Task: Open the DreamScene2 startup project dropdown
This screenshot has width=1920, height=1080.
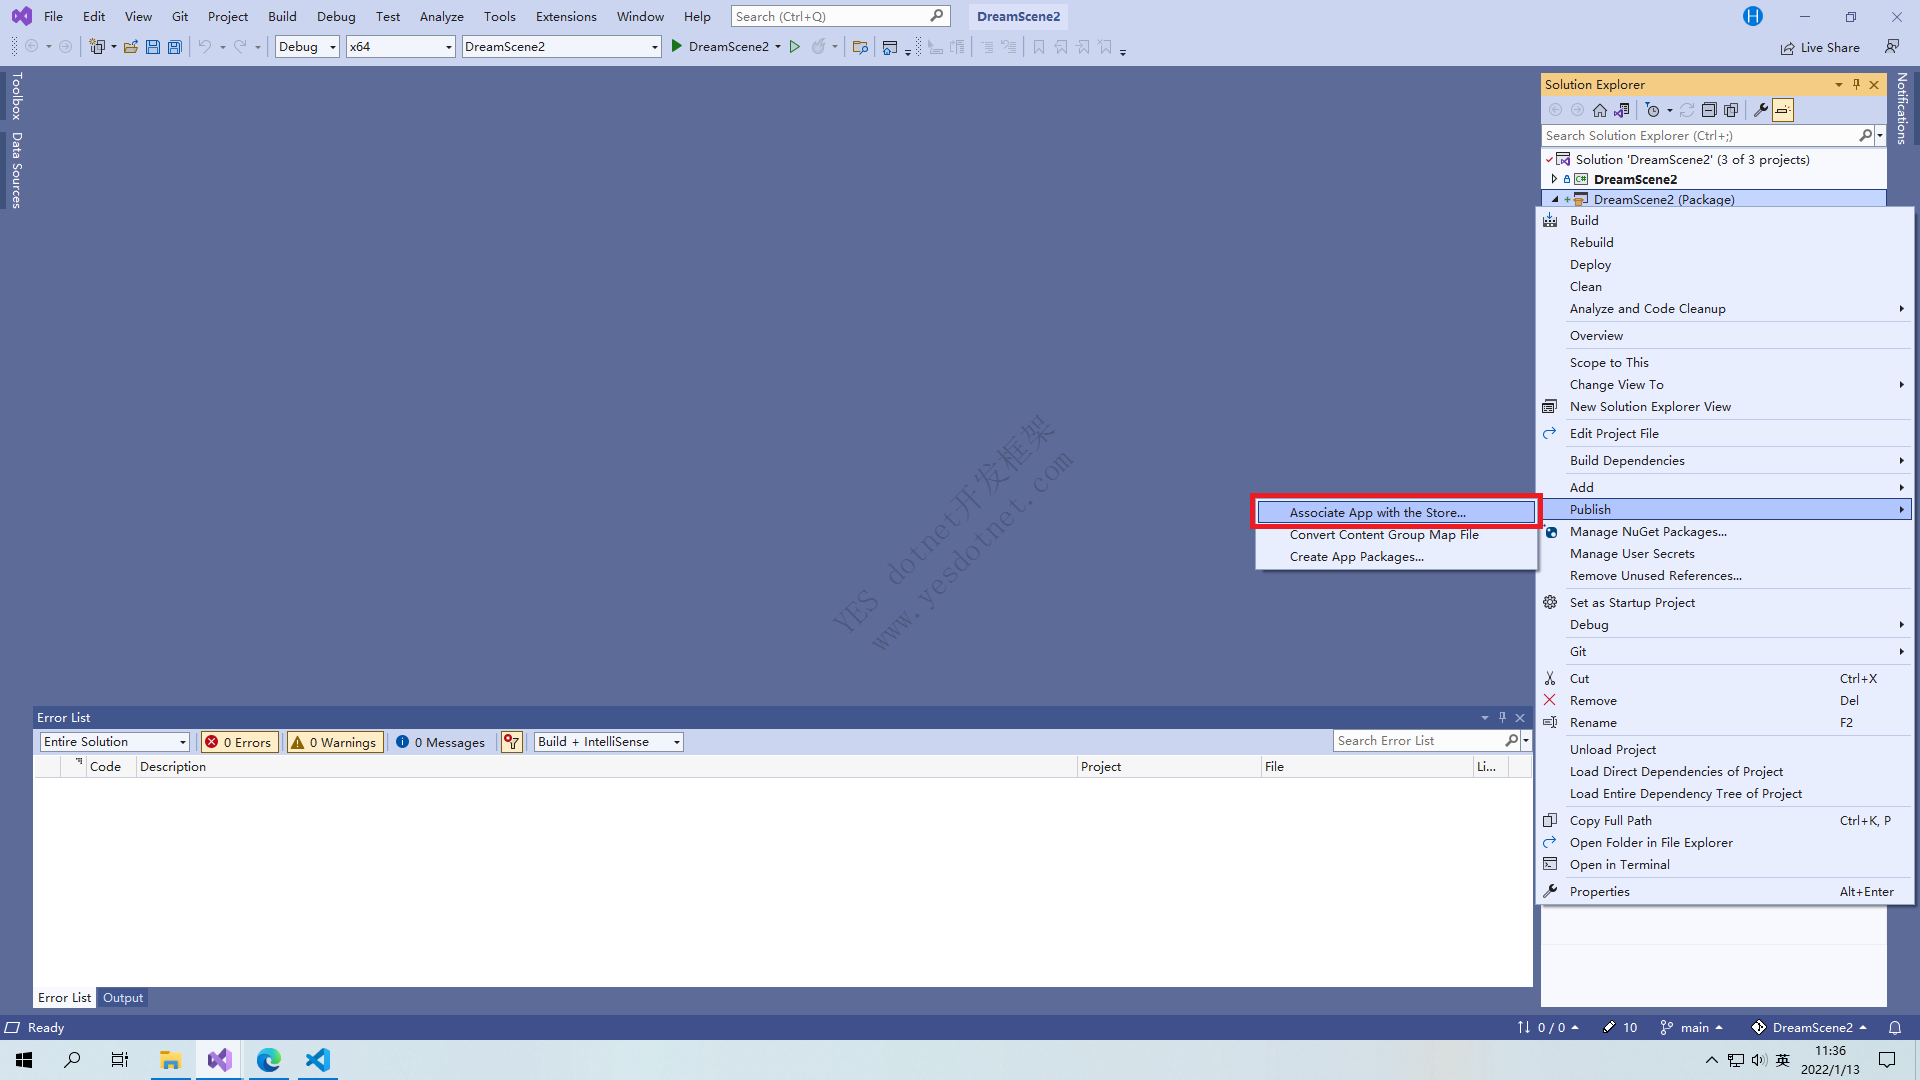Action: click(561, 47)
